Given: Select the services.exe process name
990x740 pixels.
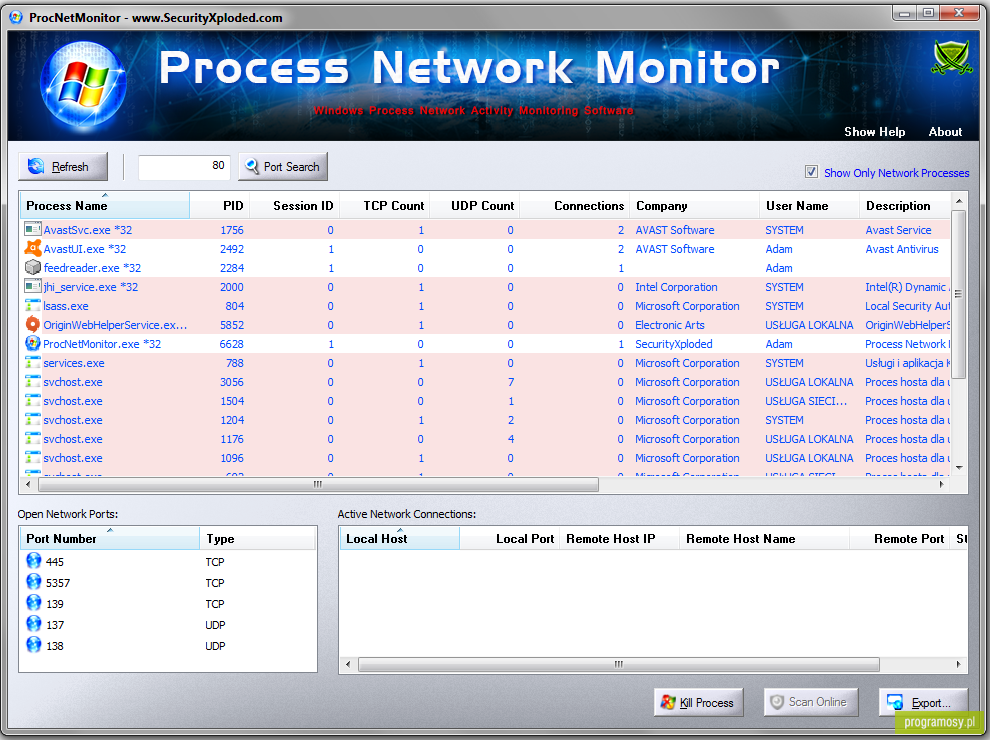Looking at the screenshot, I should point(74,362).
